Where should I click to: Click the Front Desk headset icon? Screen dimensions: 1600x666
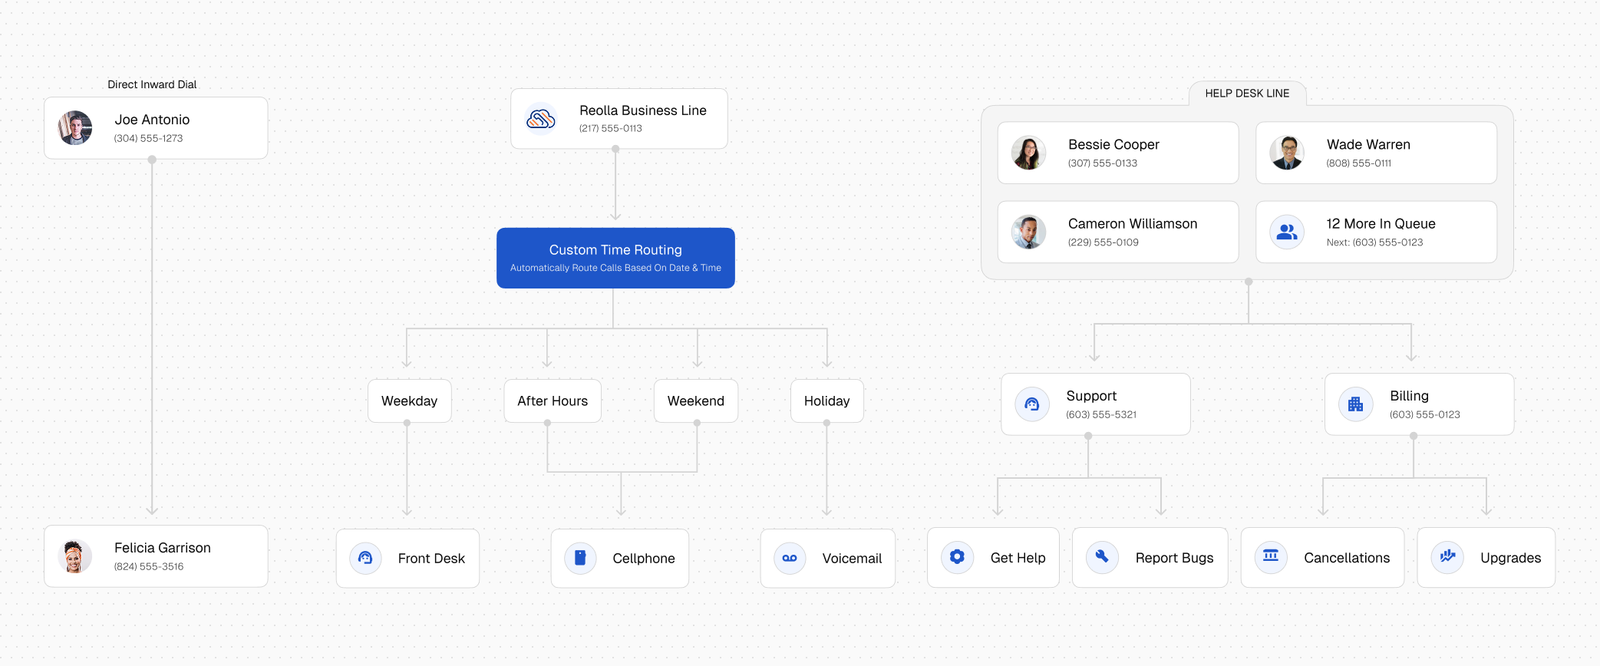click(365, 558)
